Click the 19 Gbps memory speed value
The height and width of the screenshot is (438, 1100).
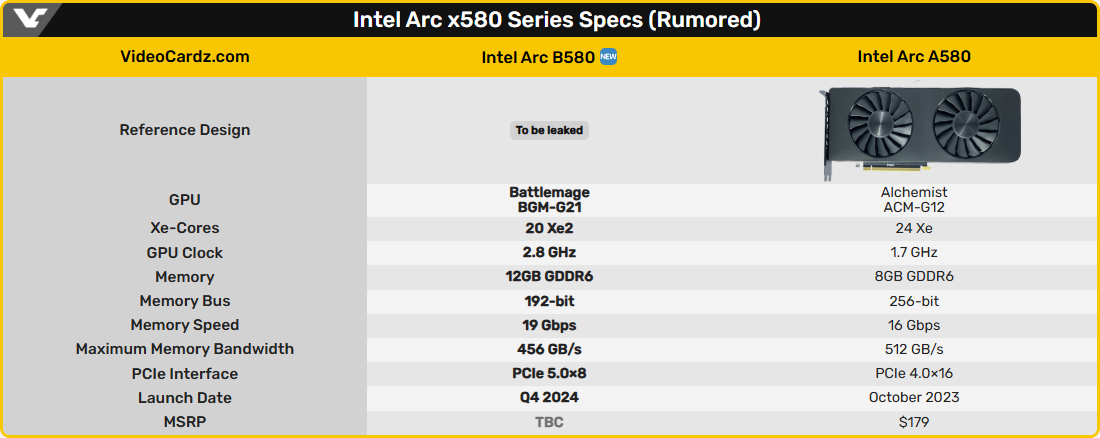click(549, 325)
